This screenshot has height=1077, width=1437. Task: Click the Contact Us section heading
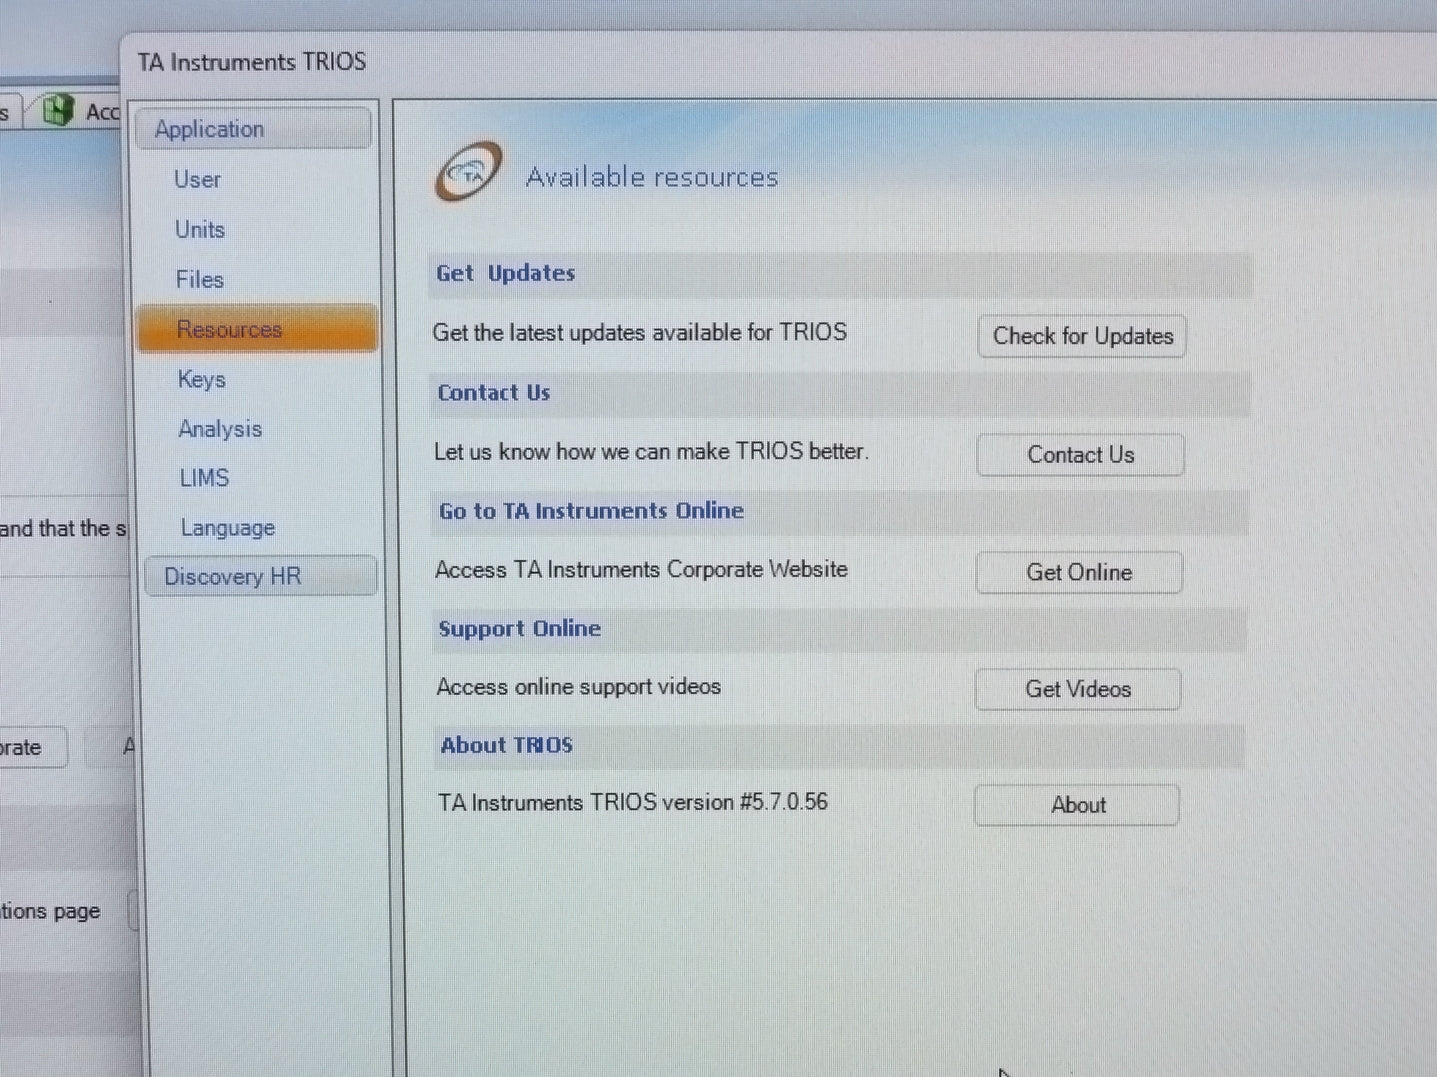494,393
